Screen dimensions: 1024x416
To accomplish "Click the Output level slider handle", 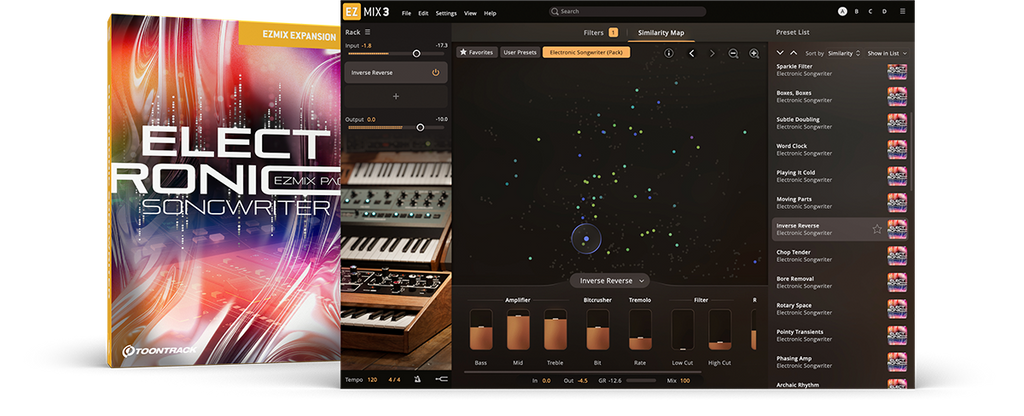I will pyautogui.click(x=420, y=127).
